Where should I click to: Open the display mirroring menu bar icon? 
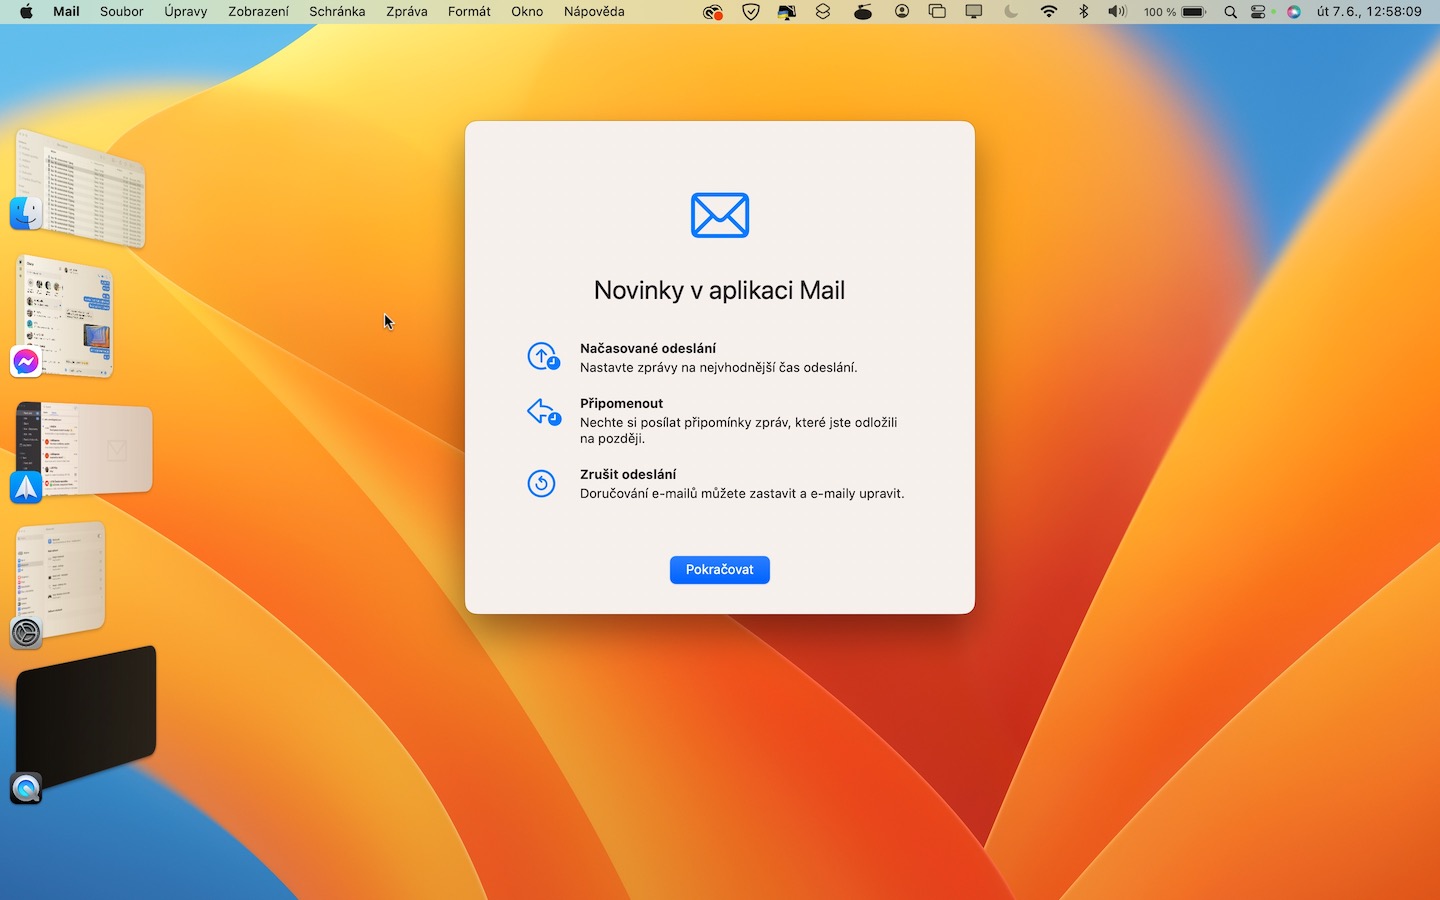pyautogui.click(x=973, y=12)
